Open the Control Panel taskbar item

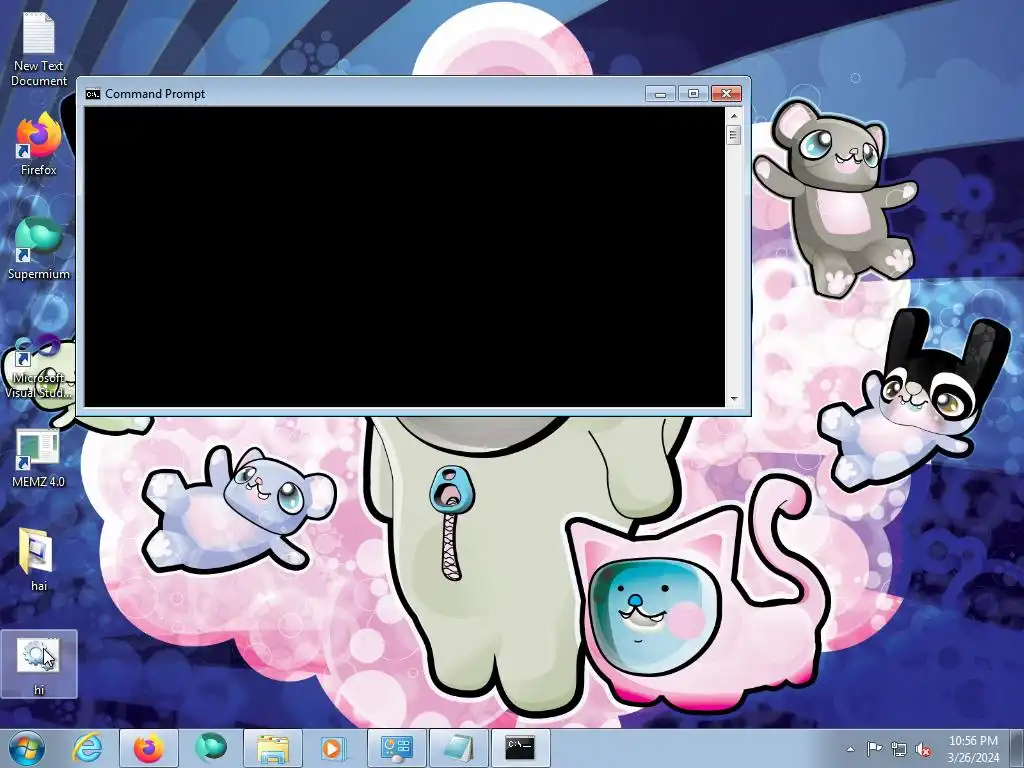click(x=396, y=748)
